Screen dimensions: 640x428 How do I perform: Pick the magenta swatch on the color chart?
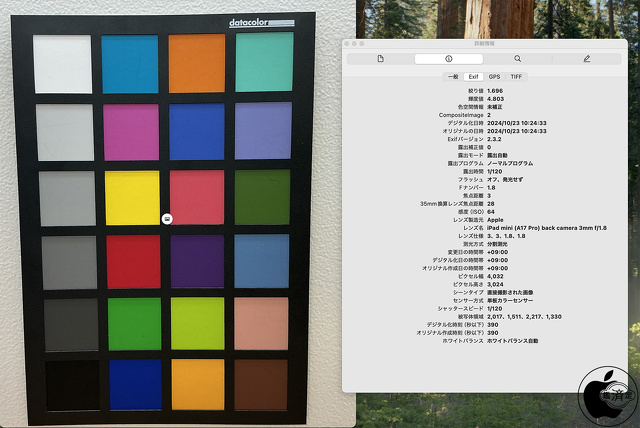click(x=131, y=132)
